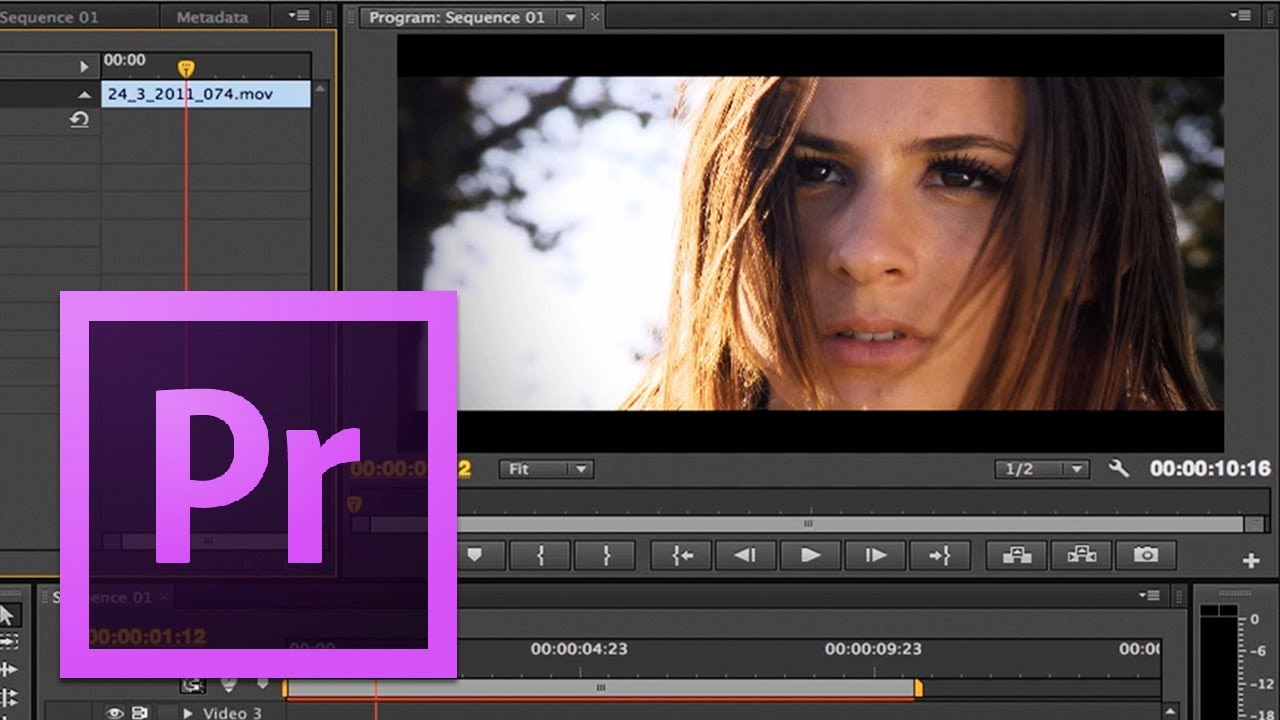Viewport: 1280px width, 720px height.
Task: Click the right handle of Timeline zoom bar
Action: 918,688
